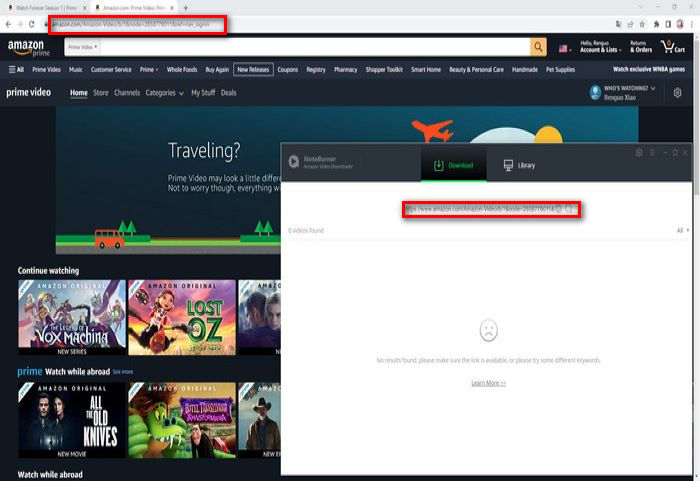The height and width of the screenshot is (481, 700).
Task: Click in the Amazon search input field
Action: pos(315,47)
